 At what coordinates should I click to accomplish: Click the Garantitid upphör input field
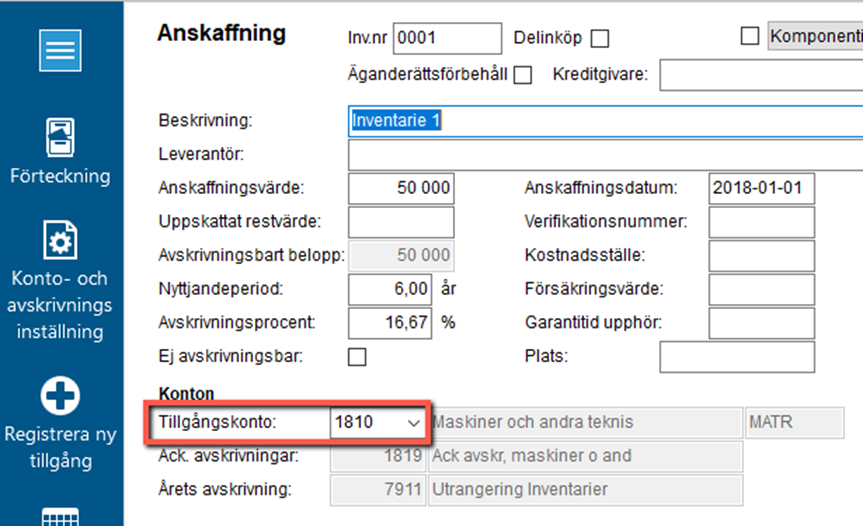click(x=762, y=323)
